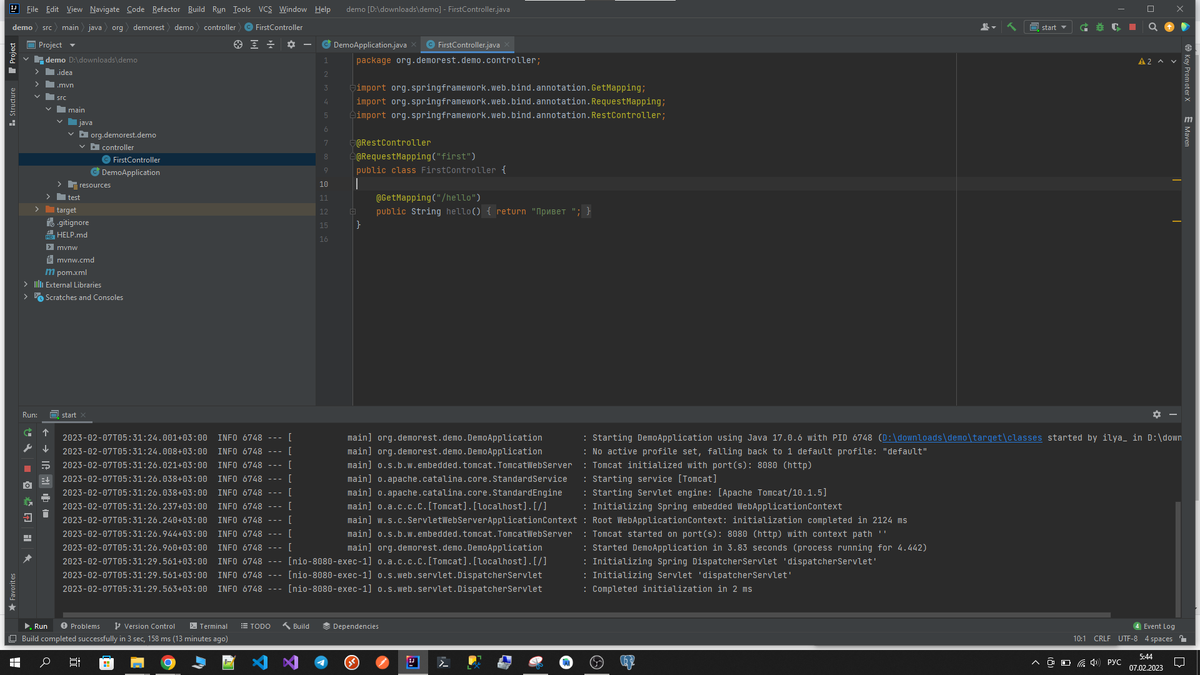Expand the .mvn folder

pos(37,85)
